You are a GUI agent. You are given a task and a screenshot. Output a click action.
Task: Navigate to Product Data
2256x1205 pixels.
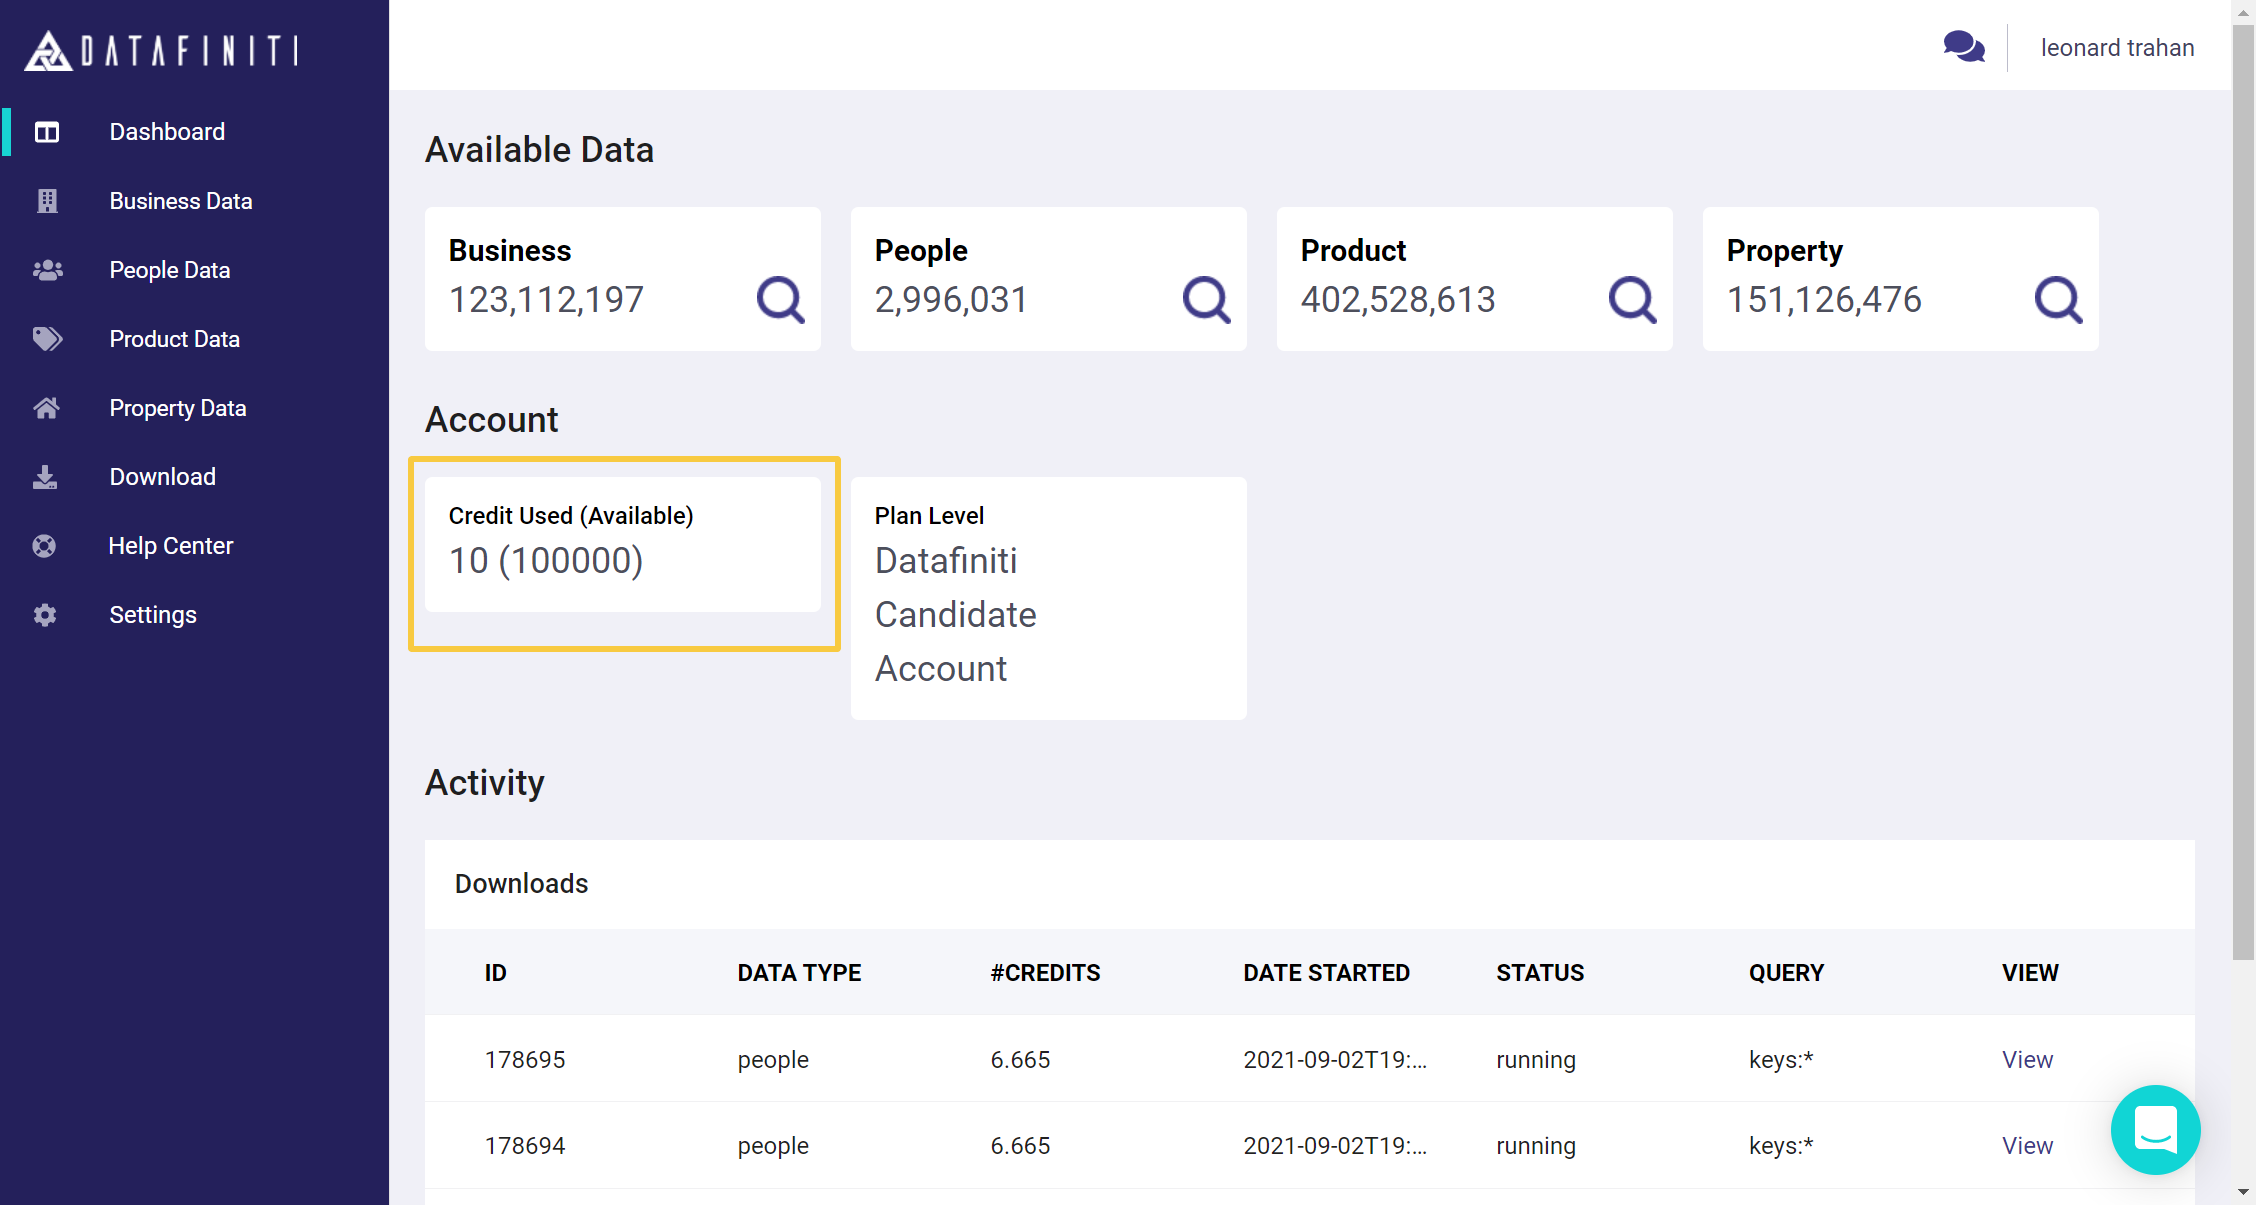pyautogui.click(x=174, y=339)
